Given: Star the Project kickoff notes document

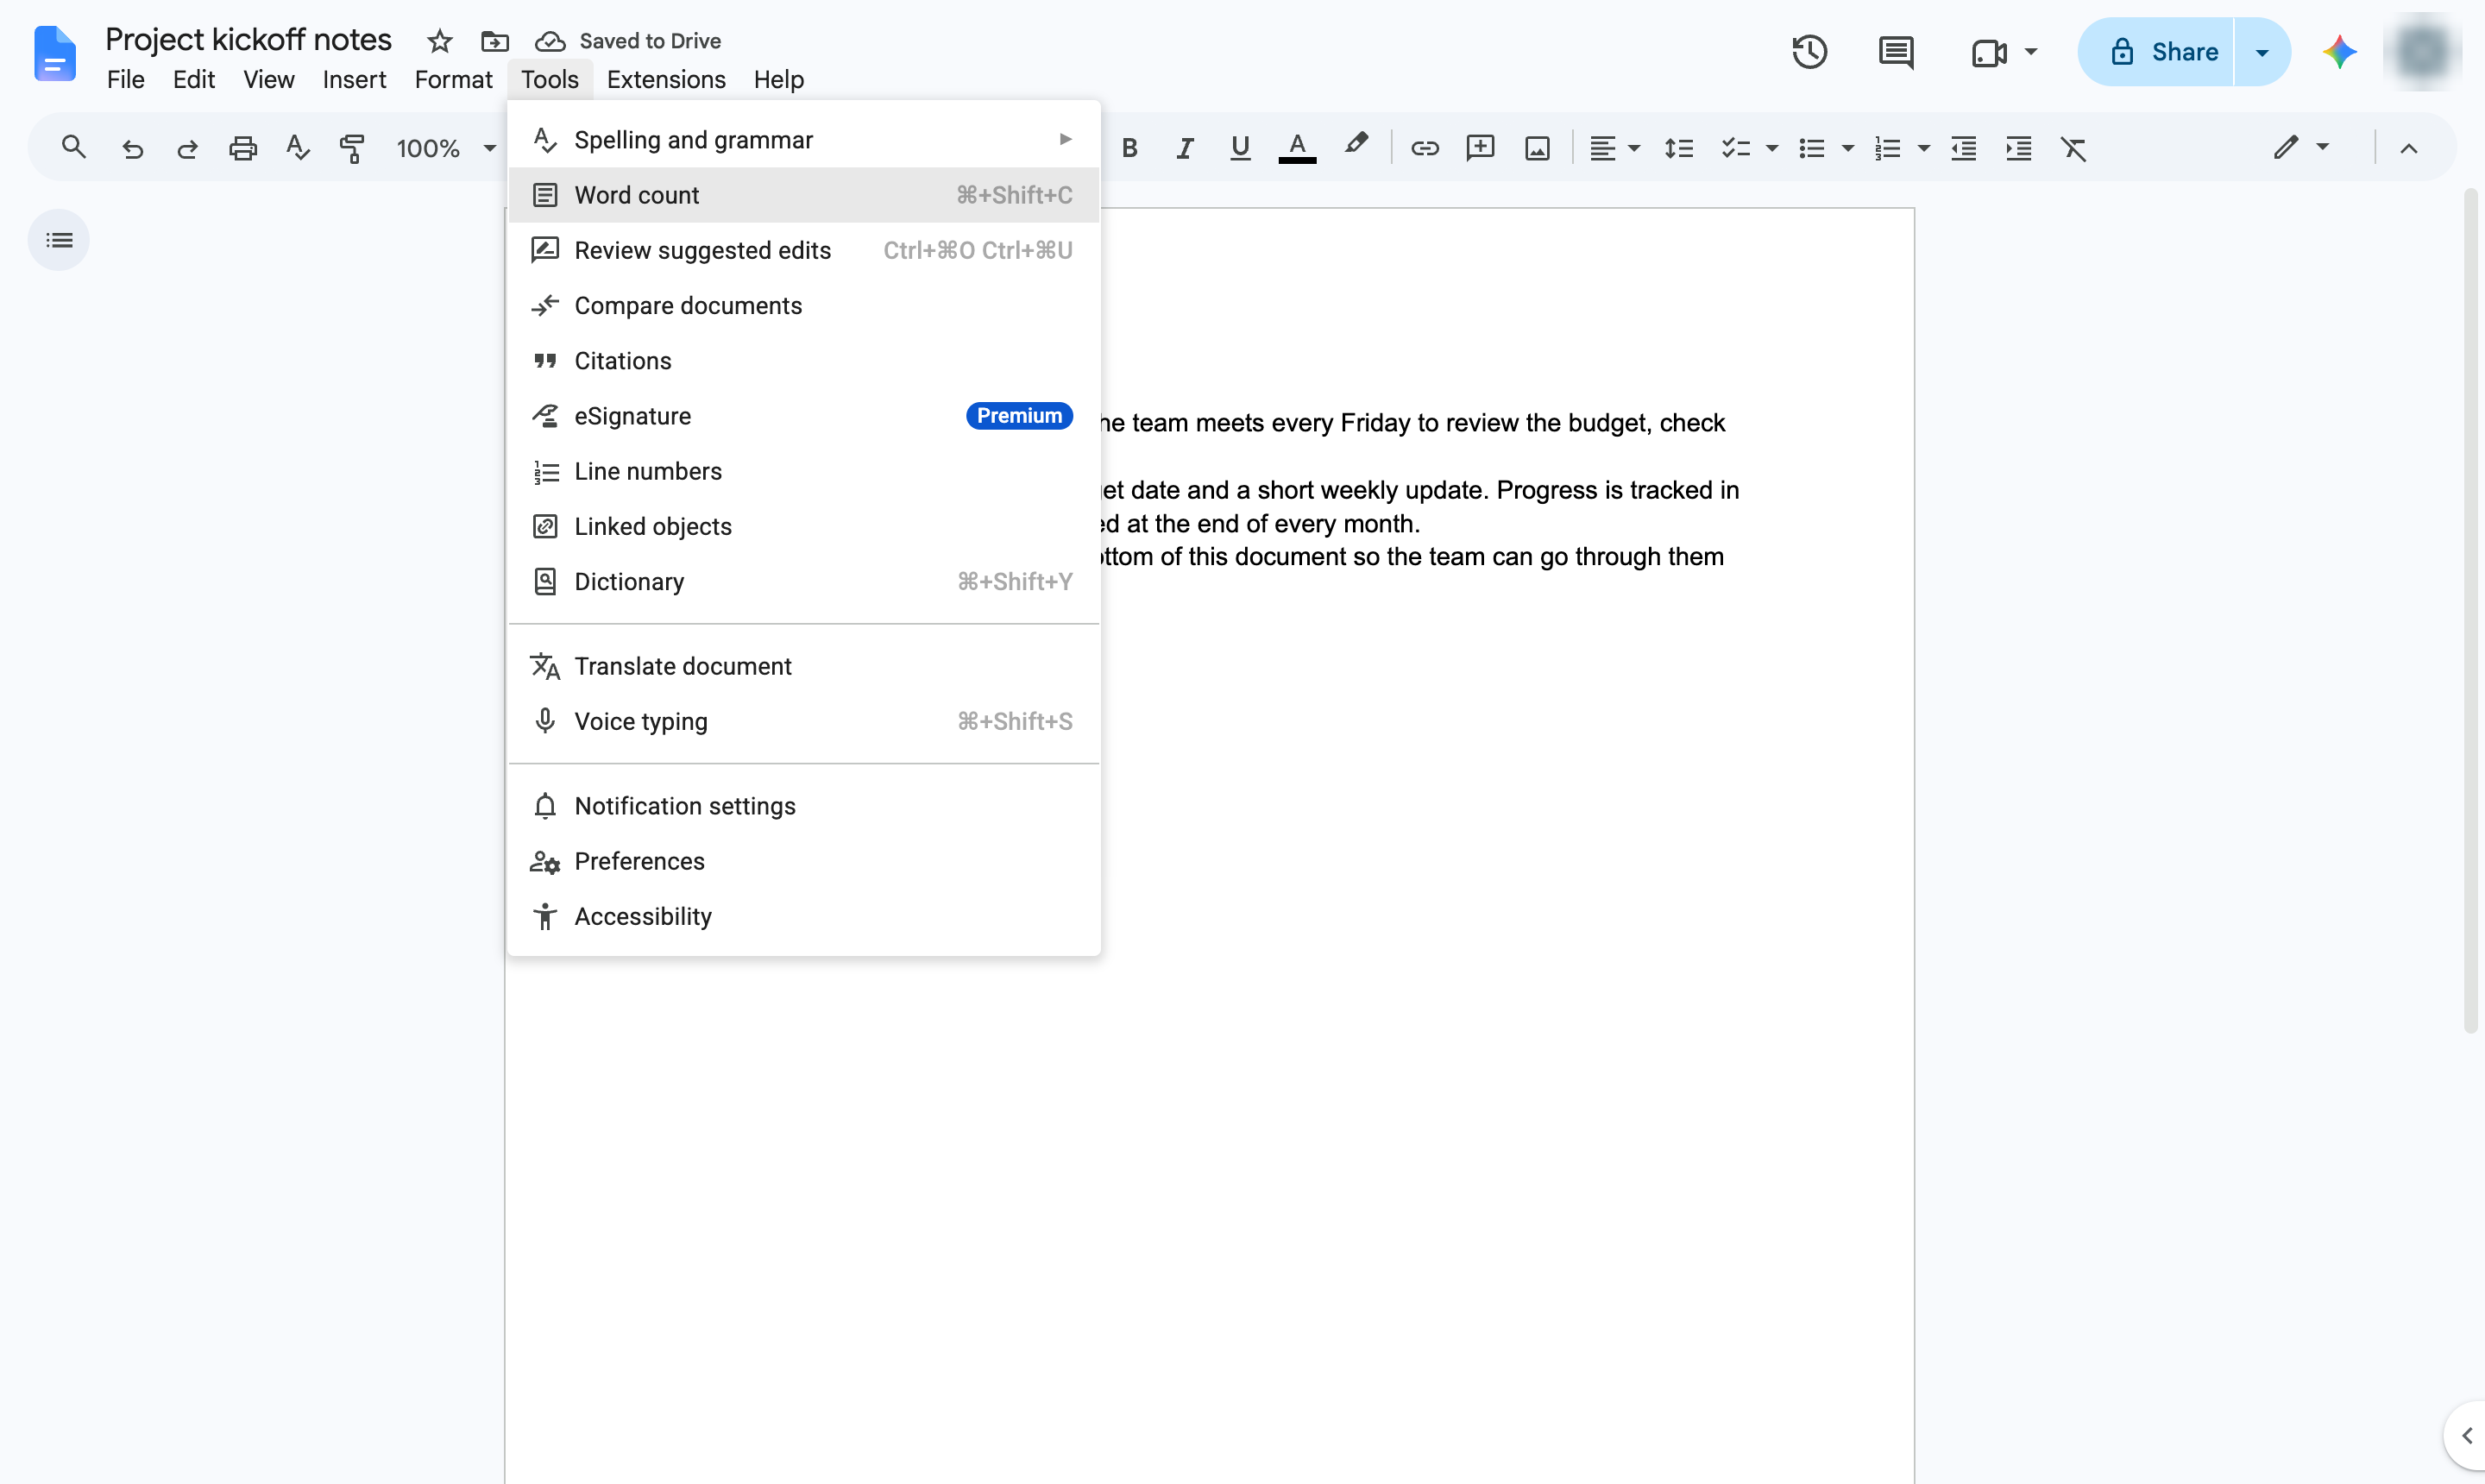Looking at the screenshot, I should point(439,41).
